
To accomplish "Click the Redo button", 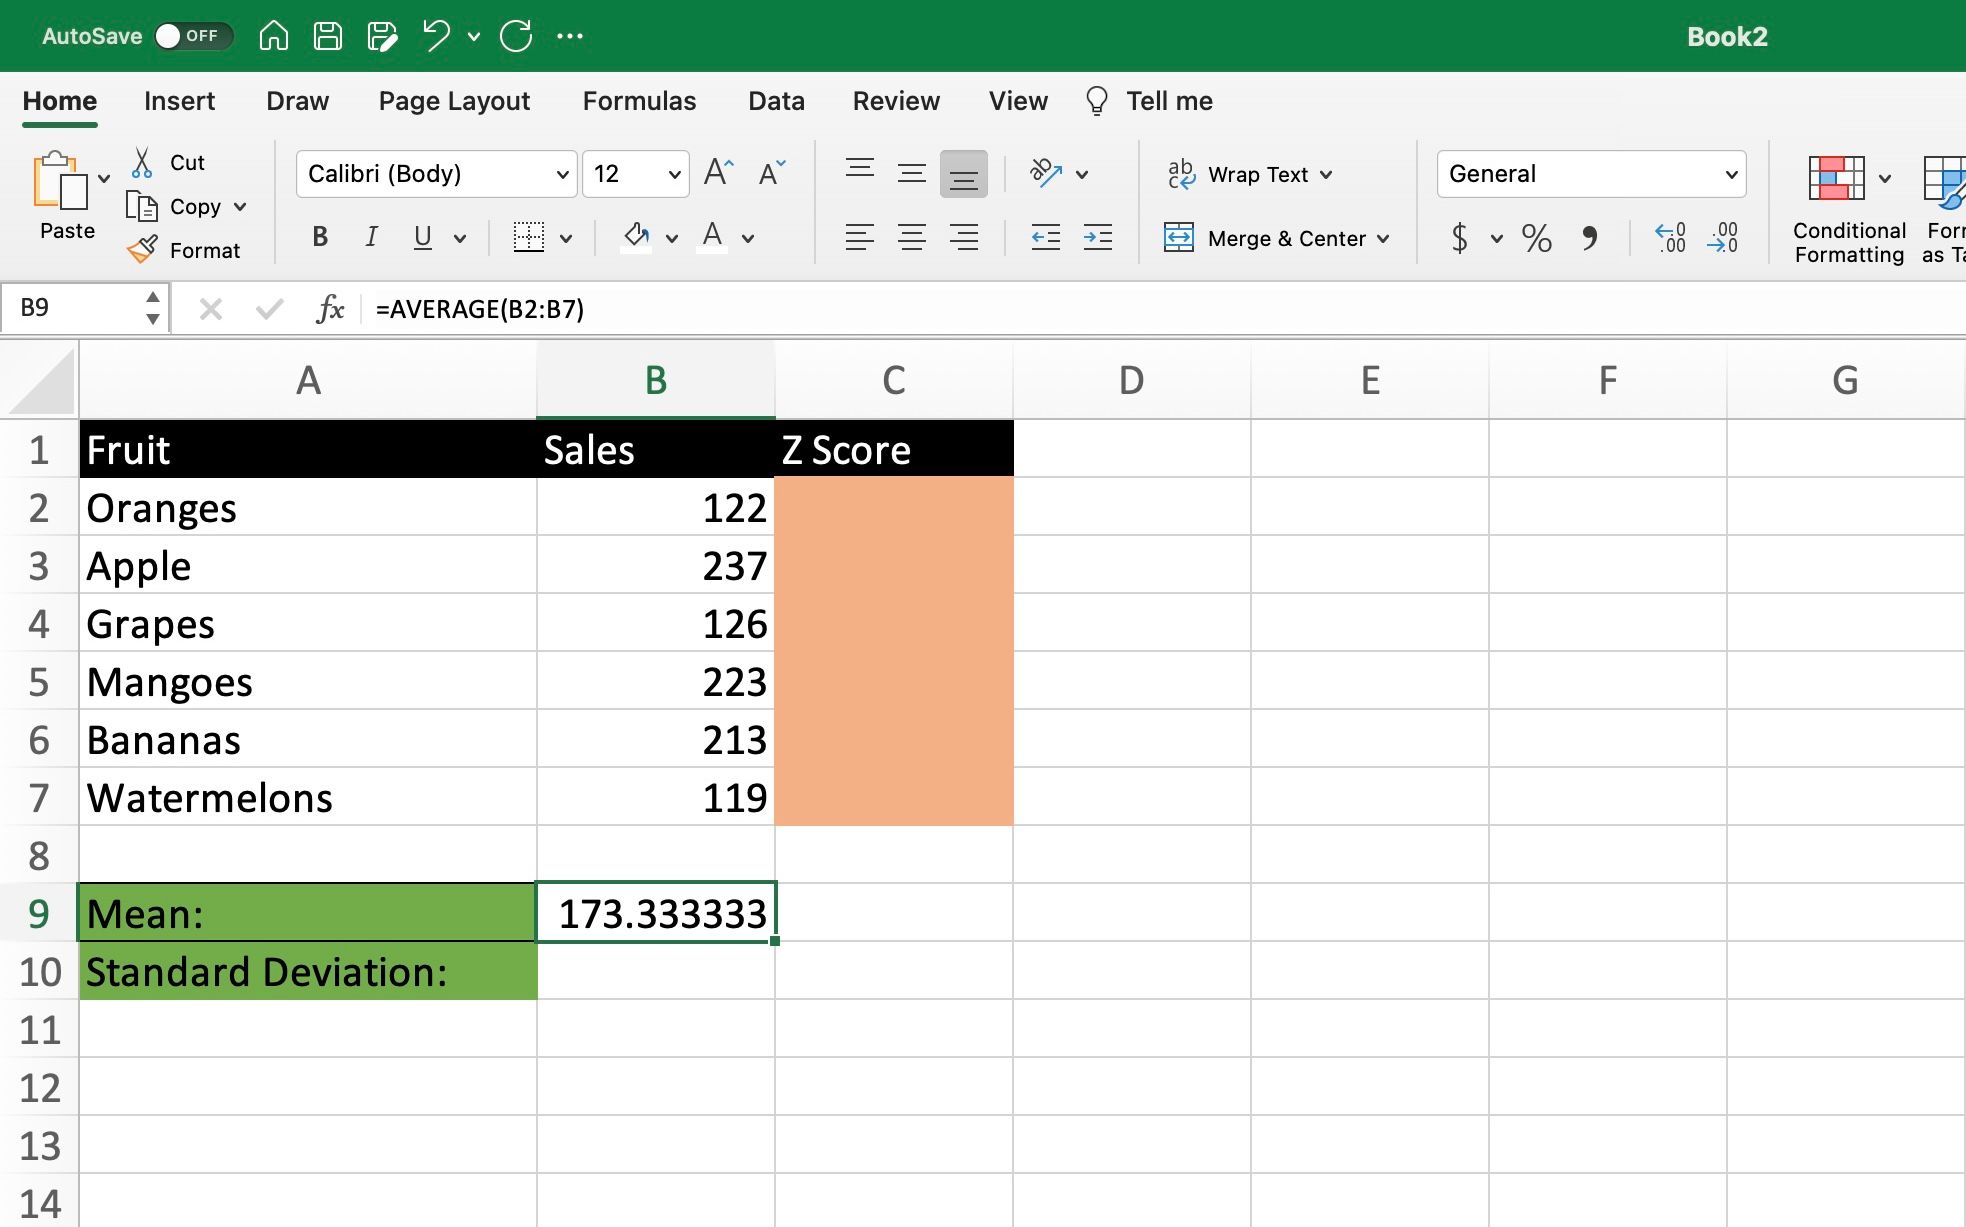I will pyautogui.click(x=516, y=35).
